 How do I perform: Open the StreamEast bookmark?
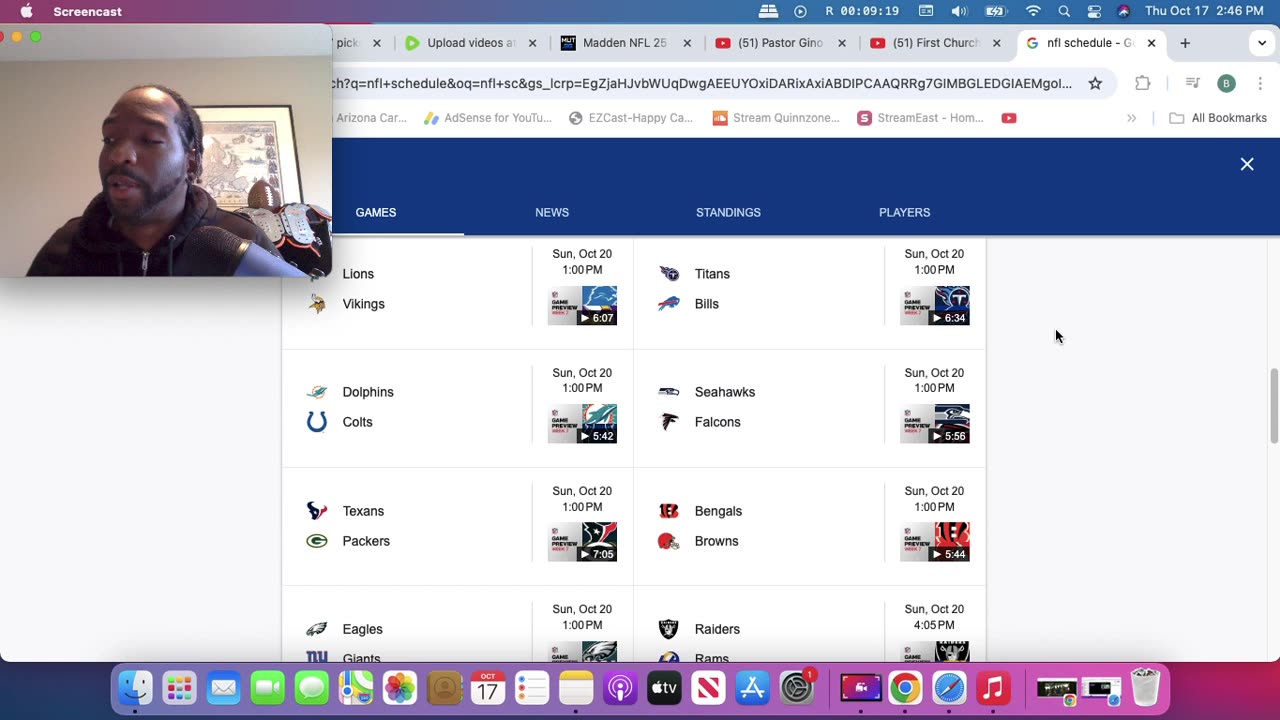(921, 118)
